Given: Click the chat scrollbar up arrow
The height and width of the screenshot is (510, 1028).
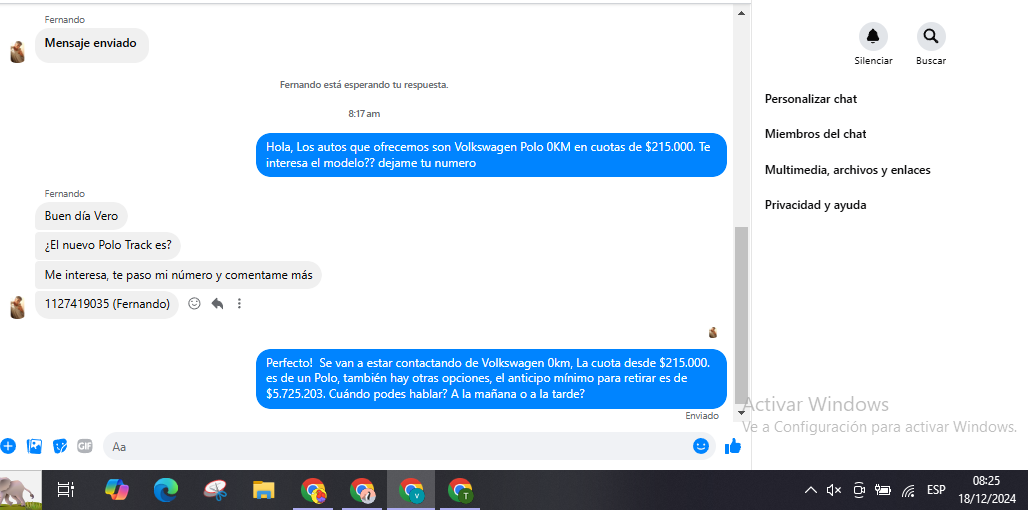Looking at the screenshot, I should [741, 12].
